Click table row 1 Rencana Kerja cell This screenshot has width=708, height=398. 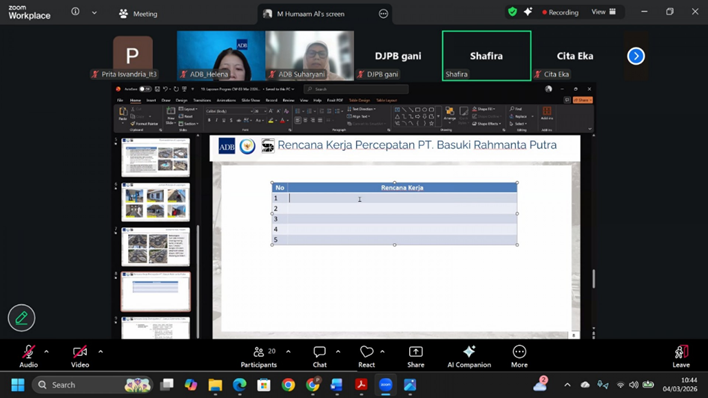pyautogui.click(x=402, y=198)
